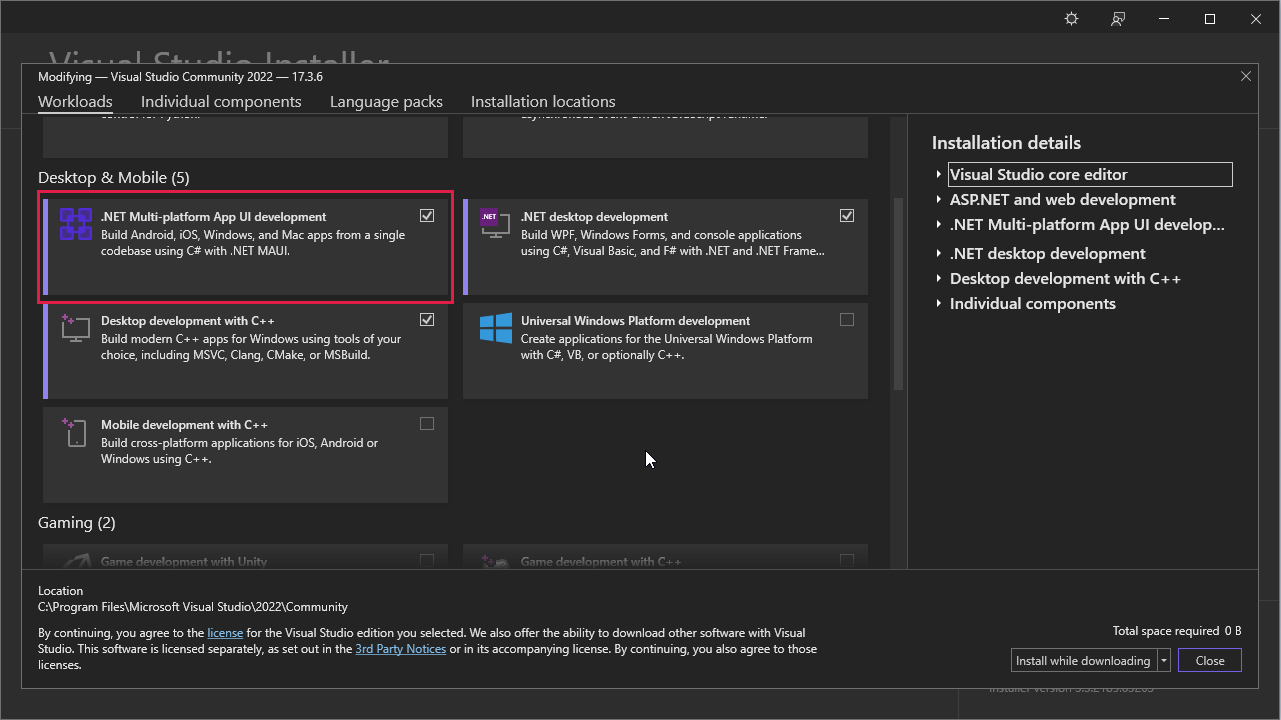Check Game development with C++ workload
This screenshot has height=720, width=1281.
[x=847, y=560]
